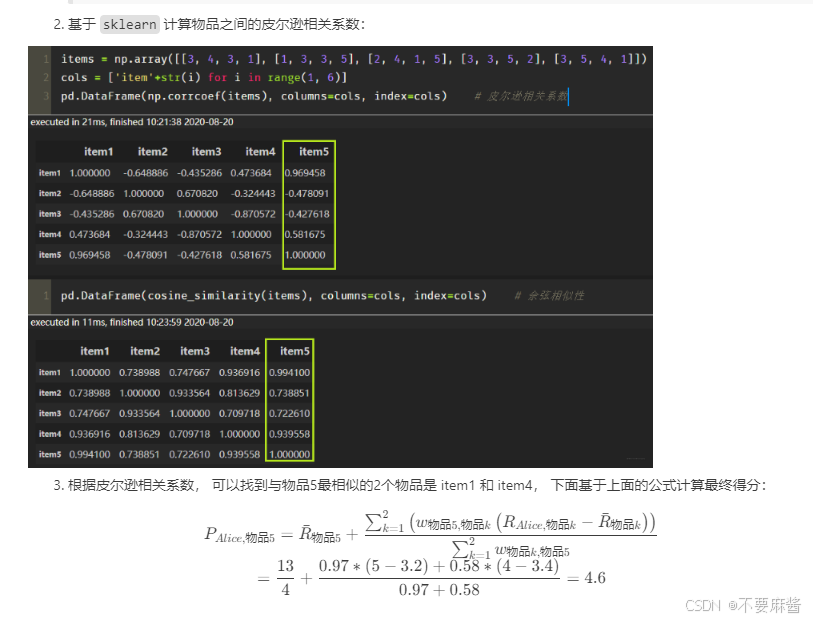Click the item2 row label in the Pearson table
This screenshot has width=813, height=621.
(x=49, y=193)
